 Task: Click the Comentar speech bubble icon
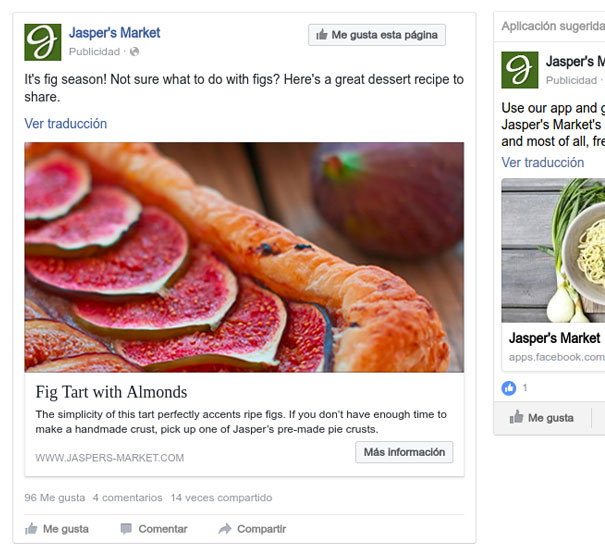[126, 529]
